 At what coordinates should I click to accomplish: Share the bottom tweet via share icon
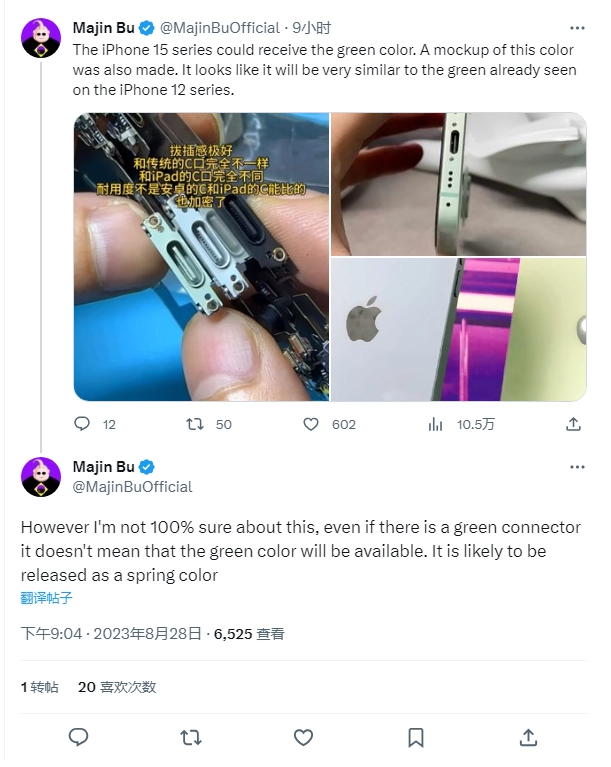[528, 737]
